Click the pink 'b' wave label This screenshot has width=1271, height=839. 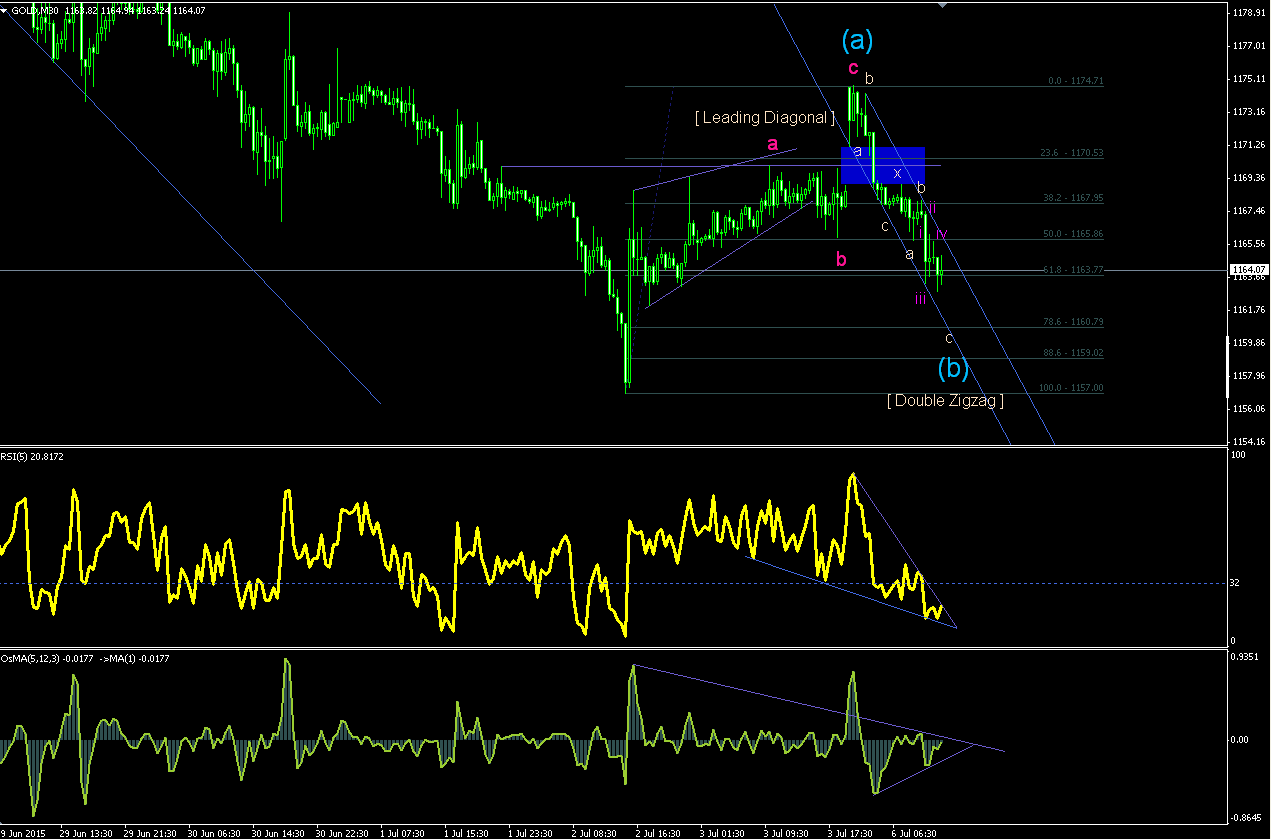pos(841,259)
